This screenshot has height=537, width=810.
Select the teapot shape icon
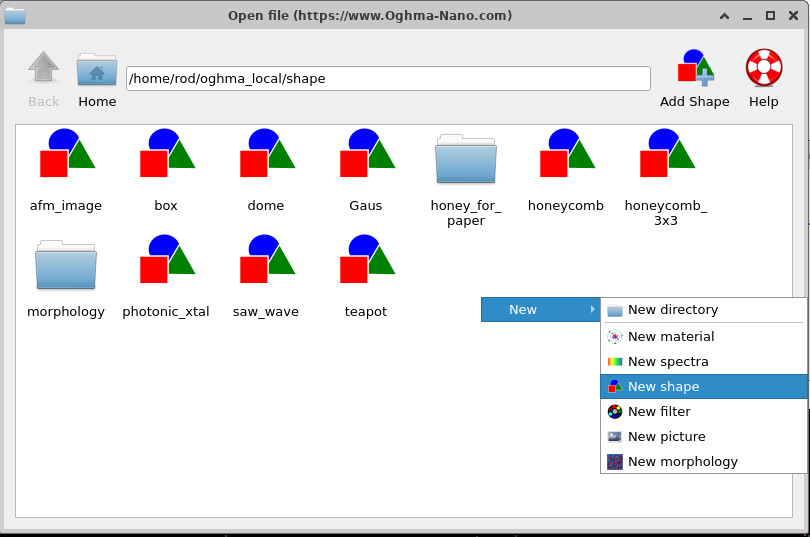click(x=367, y=259)
